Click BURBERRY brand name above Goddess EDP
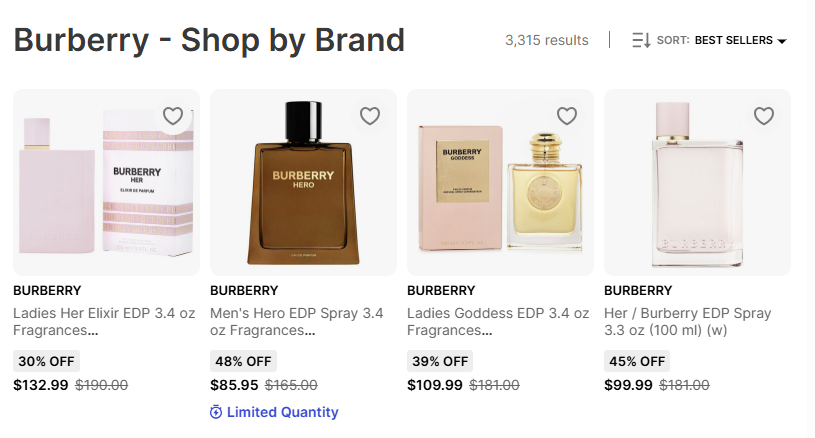Image resolution: width=815 pixels, height=438 pixels. pos(441,291)
